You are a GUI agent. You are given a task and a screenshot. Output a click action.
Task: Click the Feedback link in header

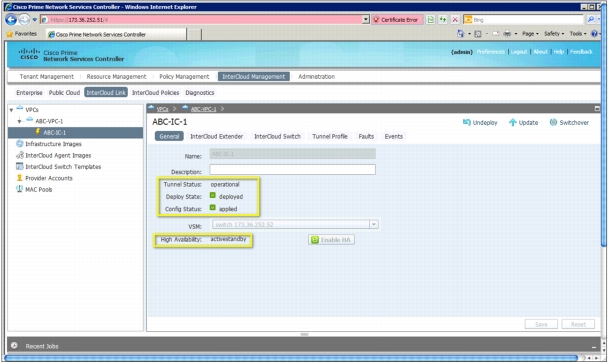[x=581, y=52]
